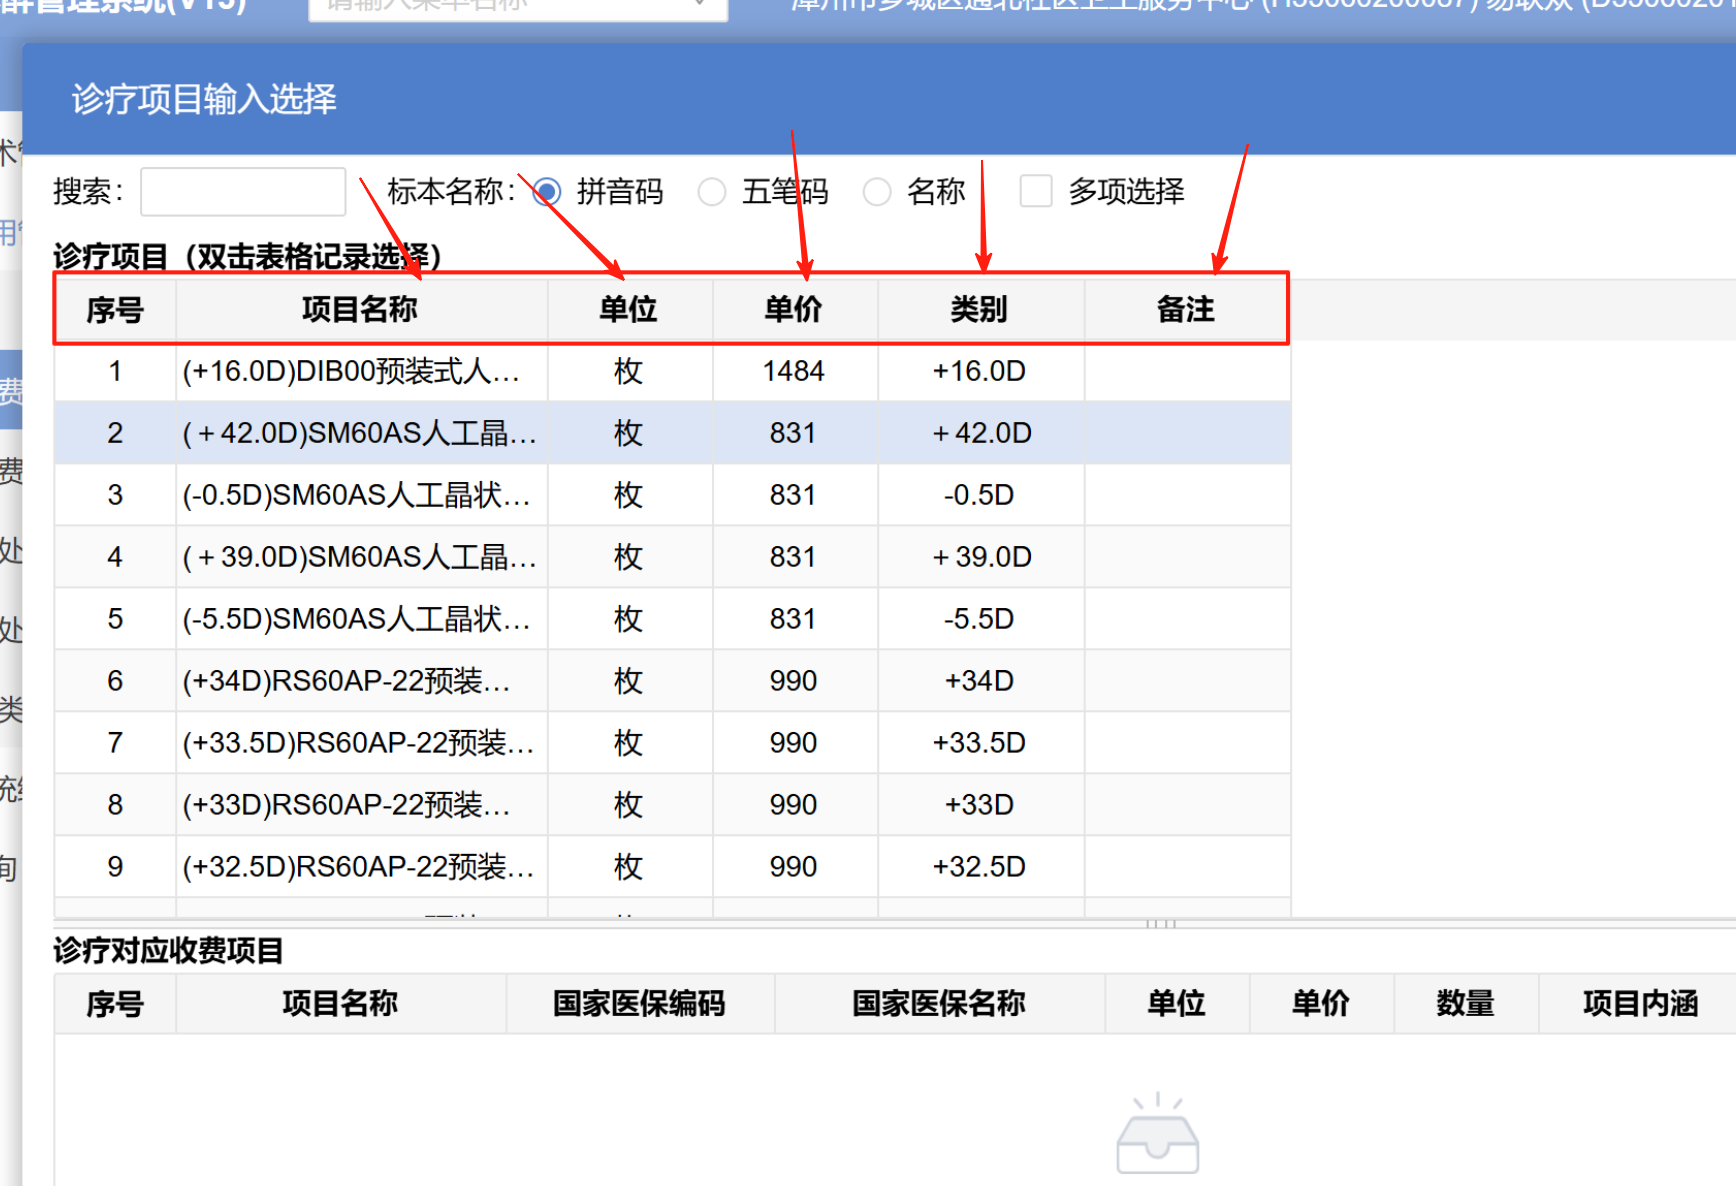Select the 拼音码 radio button
The height and width of the screenshot is (1186, 1736).
tap(547, 191)
